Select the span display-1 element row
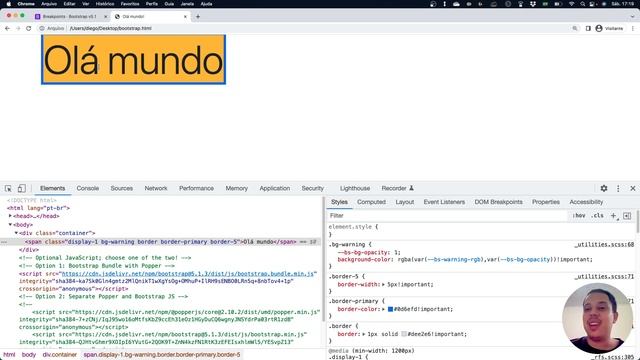 [x=160, y=242]
